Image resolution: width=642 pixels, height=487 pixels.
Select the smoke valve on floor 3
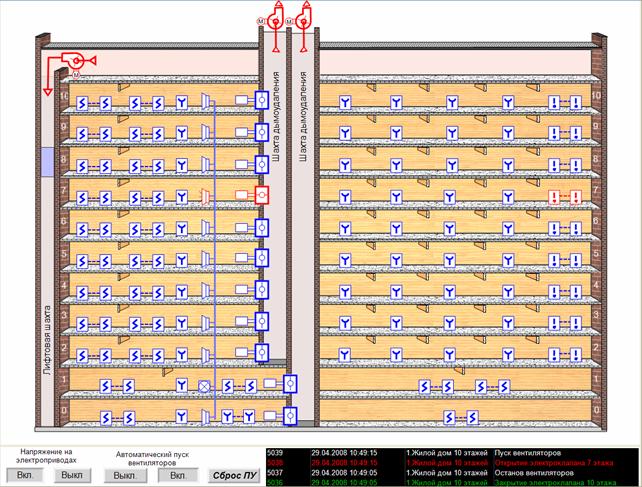point(262,321)
